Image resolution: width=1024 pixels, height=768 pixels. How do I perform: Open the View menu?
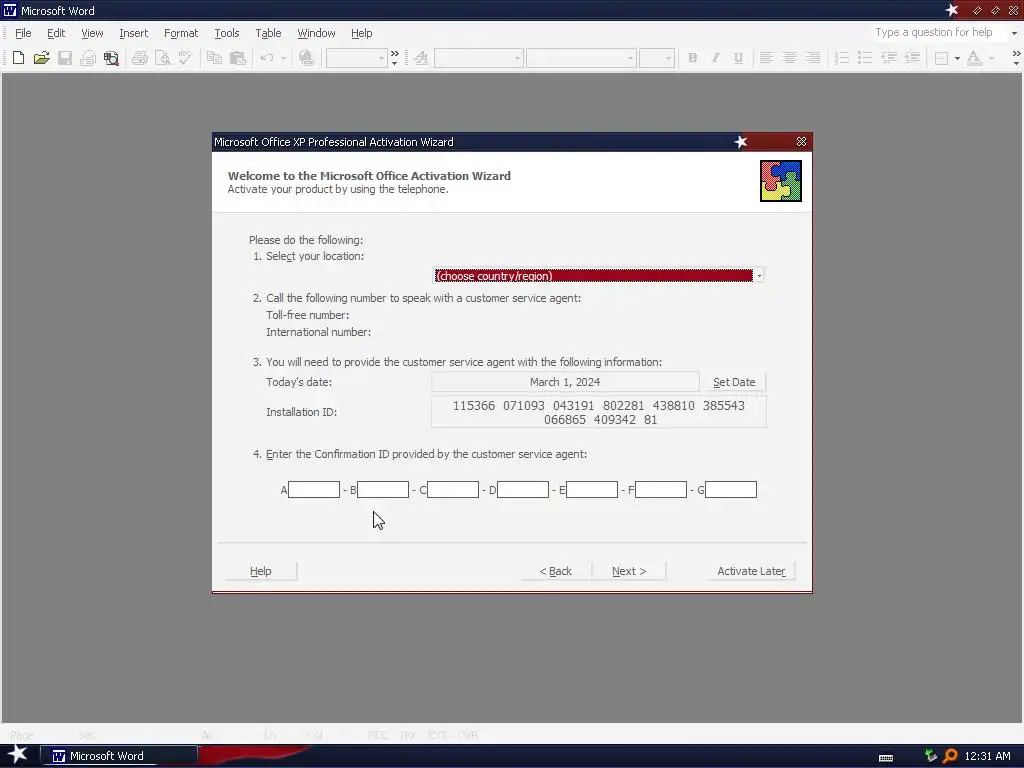pos(92,33)
